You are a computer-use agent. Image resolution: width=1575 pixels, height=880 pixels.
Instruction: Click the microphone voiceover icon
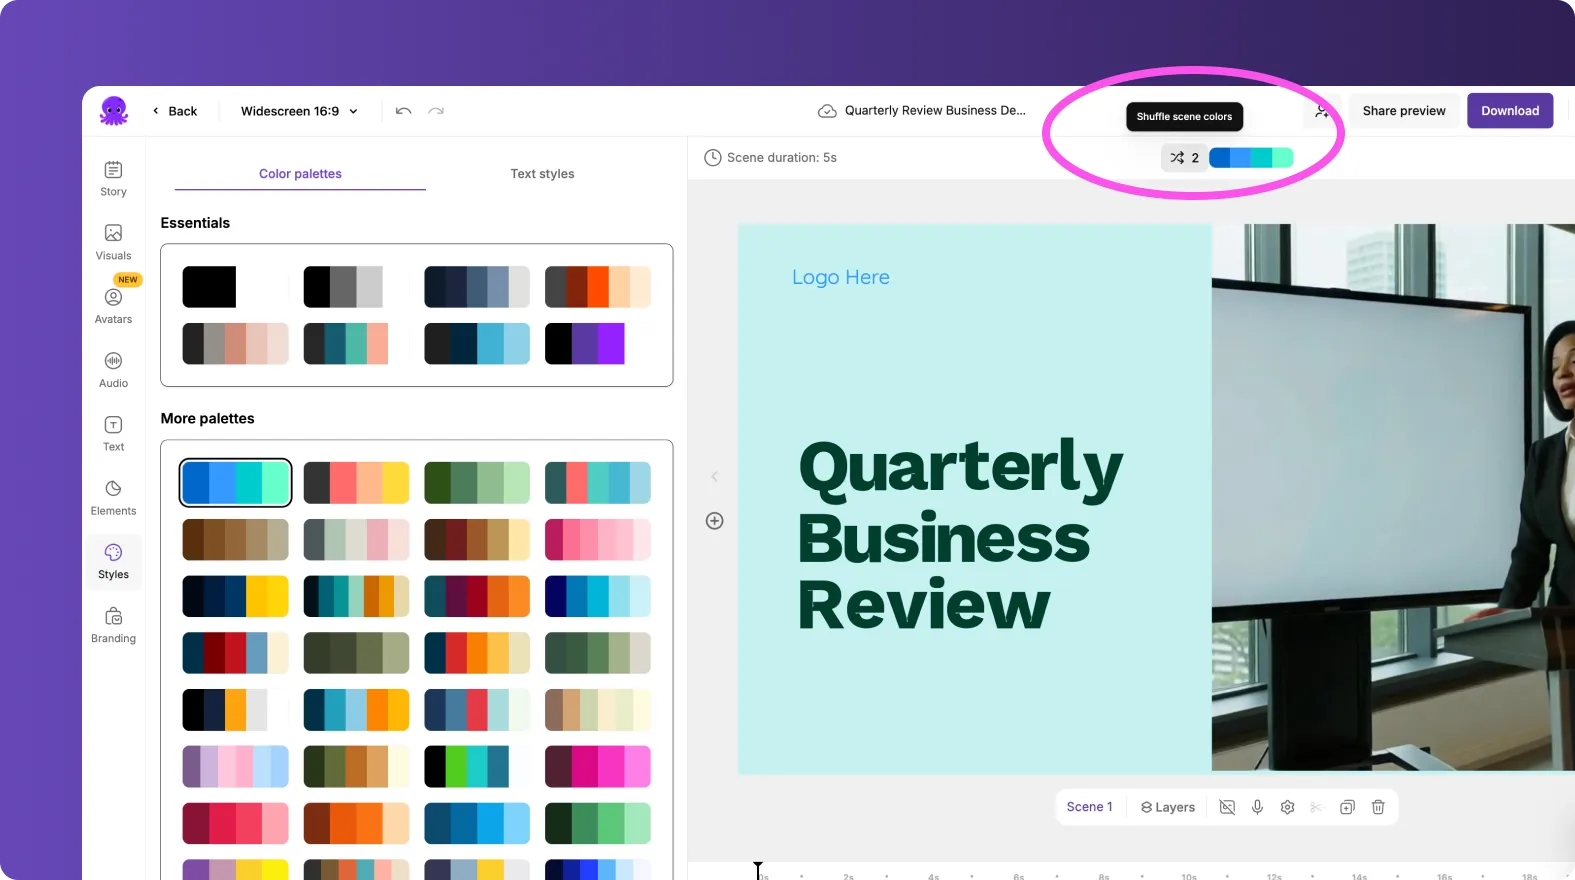(x=1257, y=807)
